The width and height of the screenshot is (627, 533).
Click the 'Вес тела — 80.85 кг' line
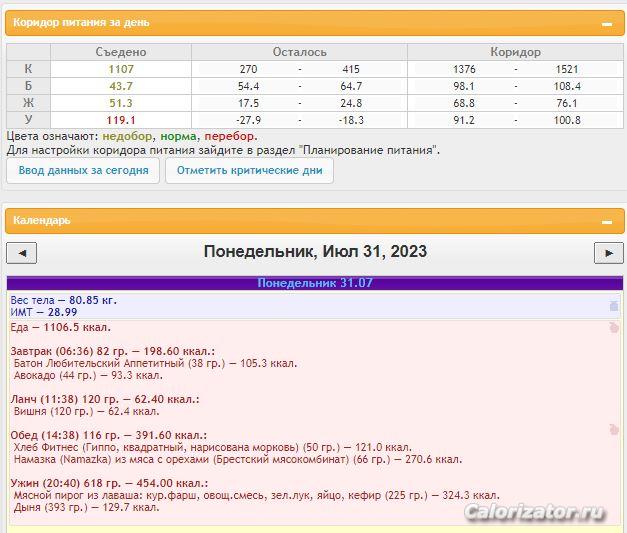pos(63,300)
